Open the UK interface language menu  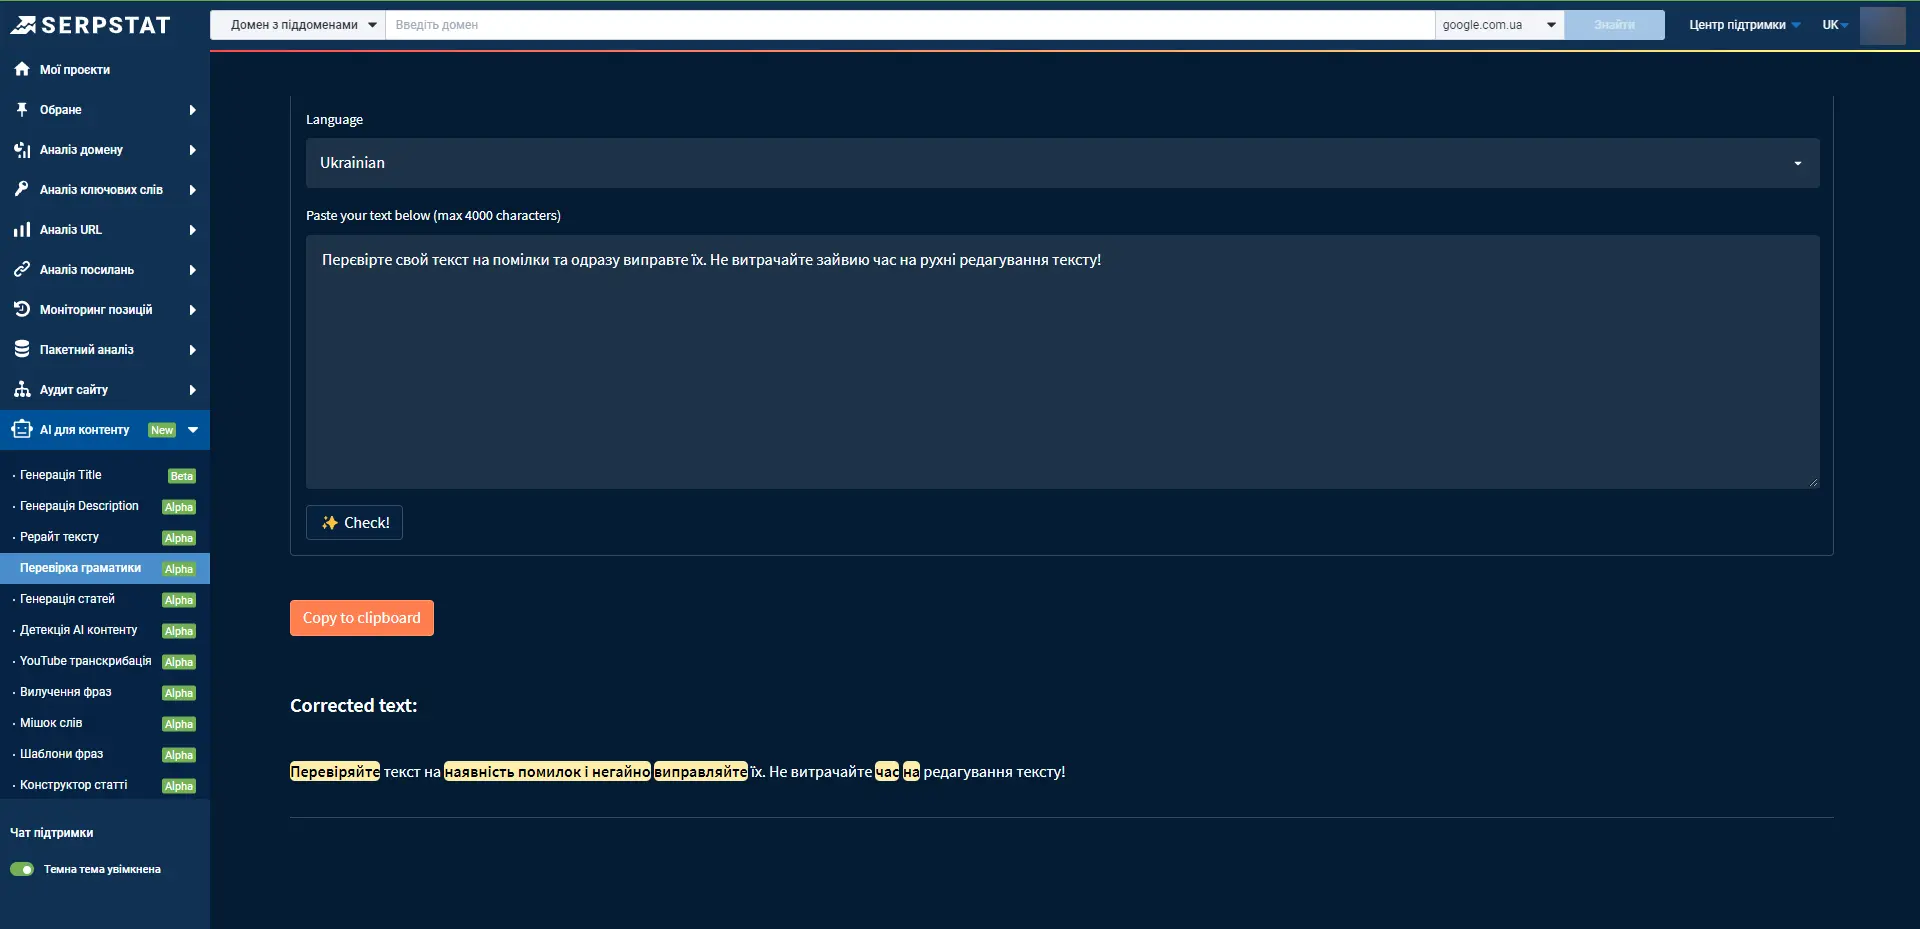pos(1835,25)
